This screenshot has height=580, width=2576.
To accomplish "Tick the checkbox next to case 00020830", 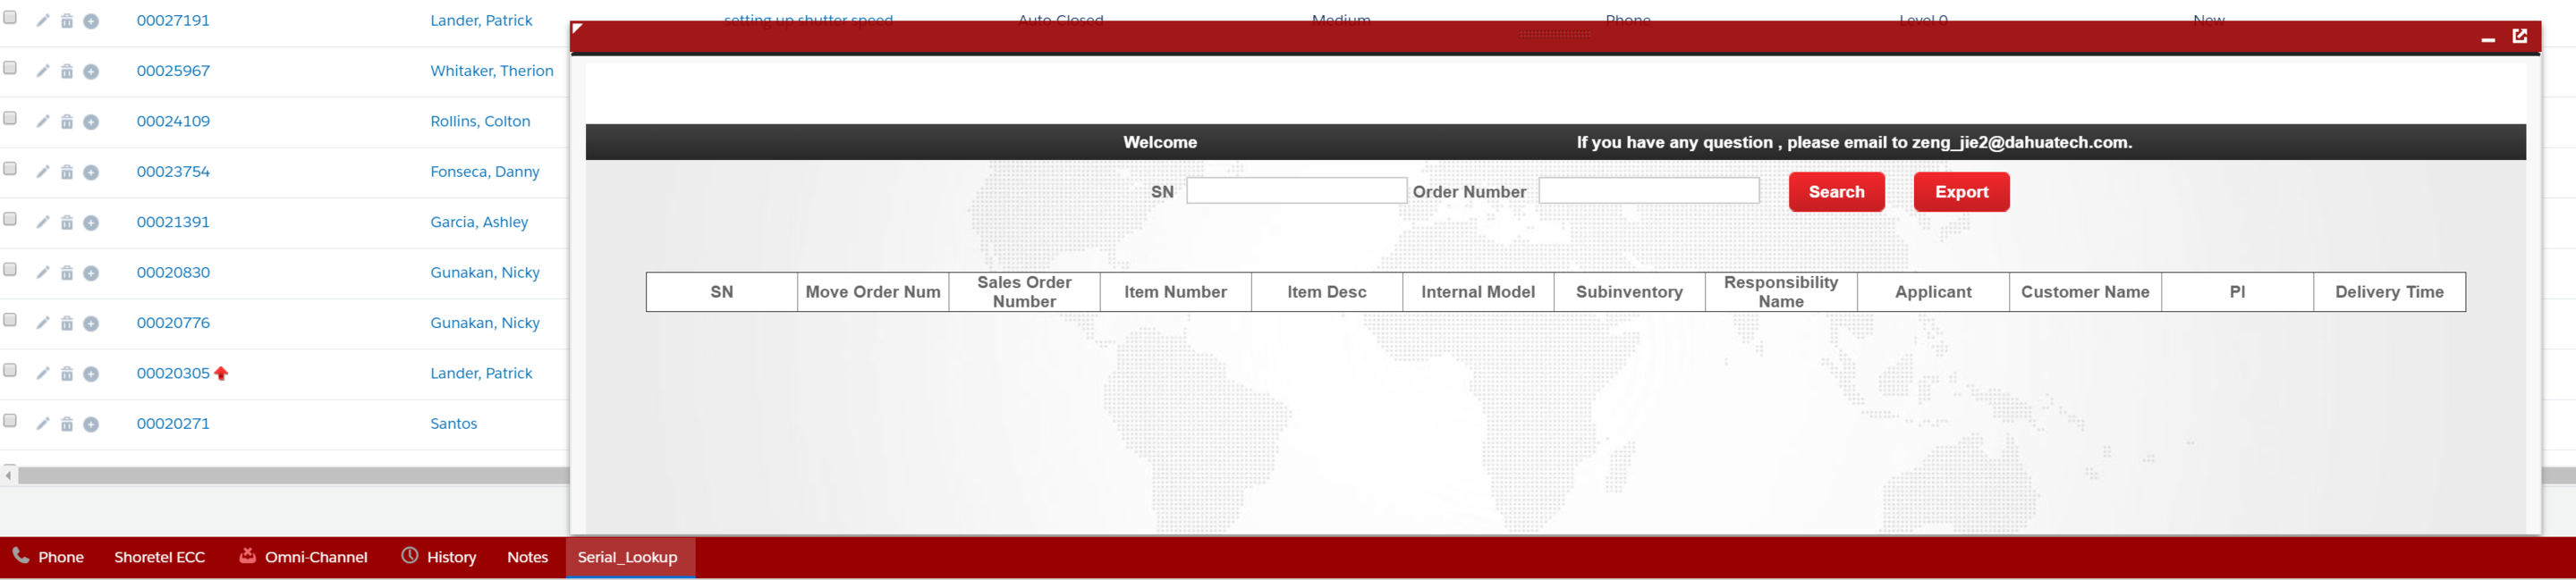I will pyautogui.click(x=10, y=270).
